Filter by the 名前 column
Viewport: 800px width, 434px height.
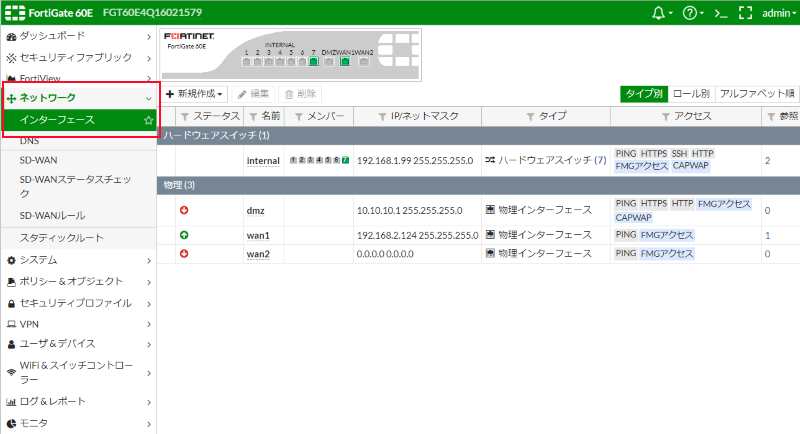(x=253, y=117)
